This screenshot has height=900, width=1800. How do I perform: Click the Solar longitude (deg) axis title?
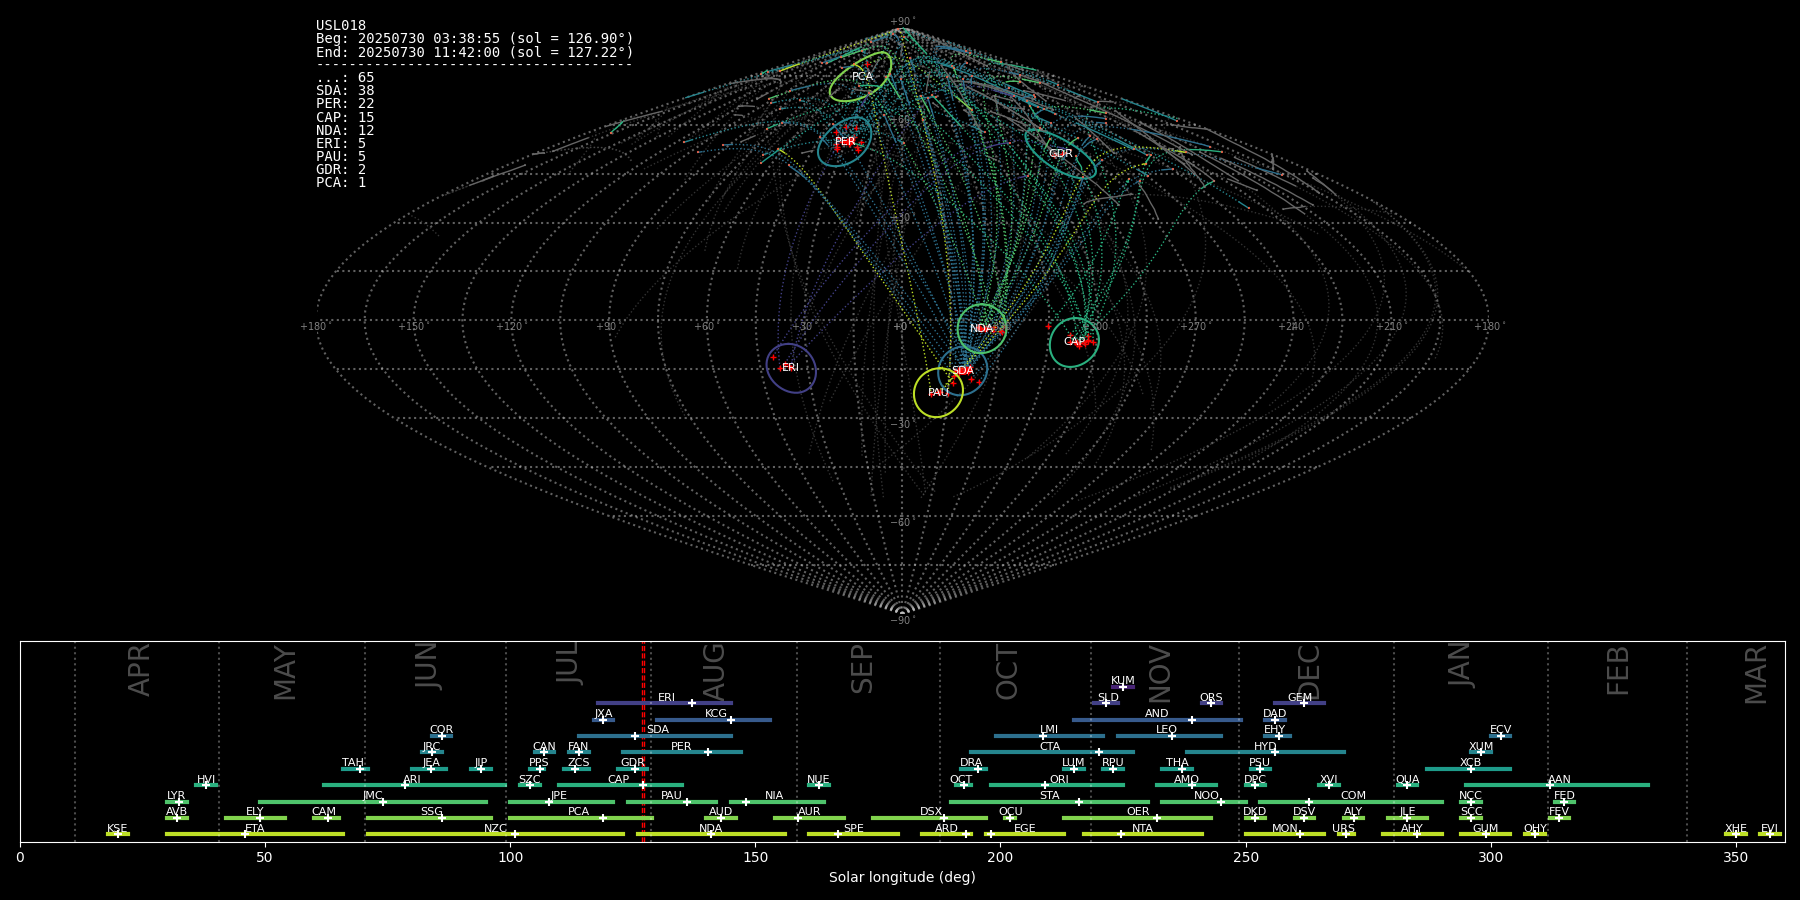point(902,878)
